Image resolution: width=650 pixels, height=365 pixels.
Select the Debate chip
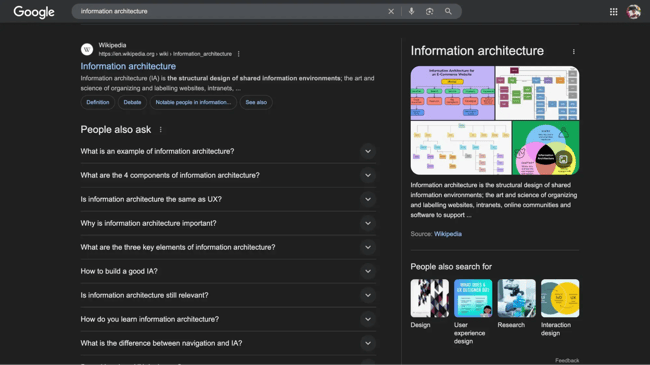[x=132, y=102]
